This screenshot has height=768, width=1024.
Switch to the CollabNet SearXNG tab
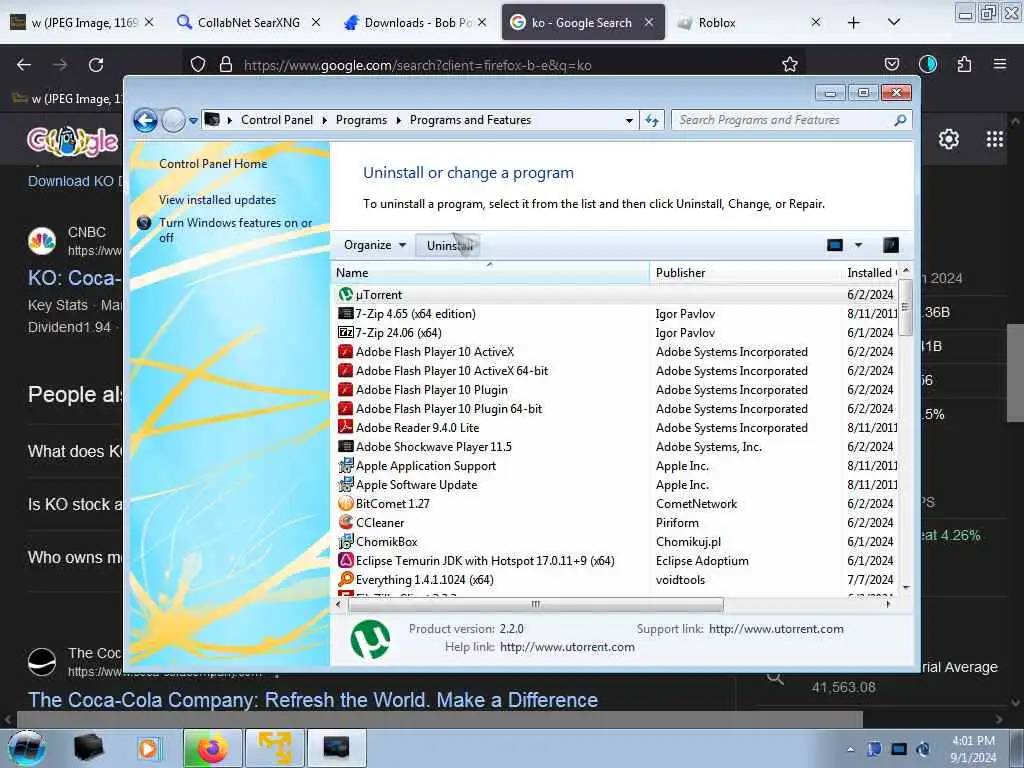click(249, 22)
